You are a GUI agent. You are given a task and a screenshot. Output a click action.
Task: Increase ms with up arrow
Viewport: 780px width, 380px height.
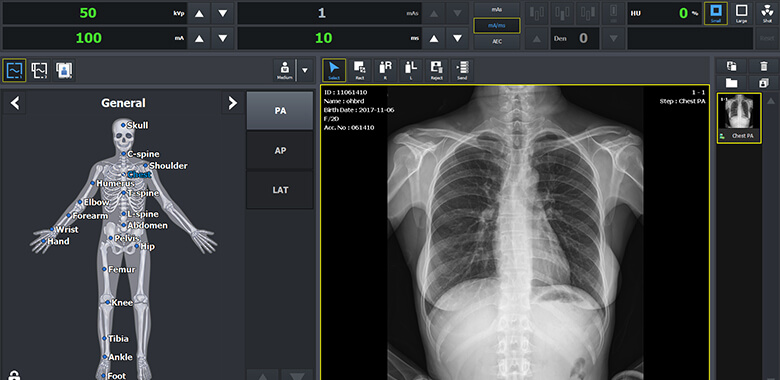pyautogui.click(x=434, y=38)
